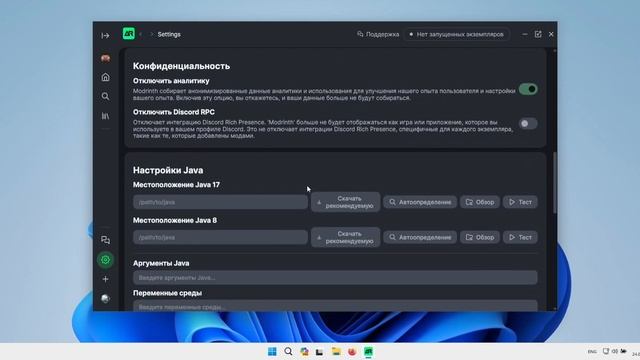Open the user avatar at sidebar top

[105, 58]
